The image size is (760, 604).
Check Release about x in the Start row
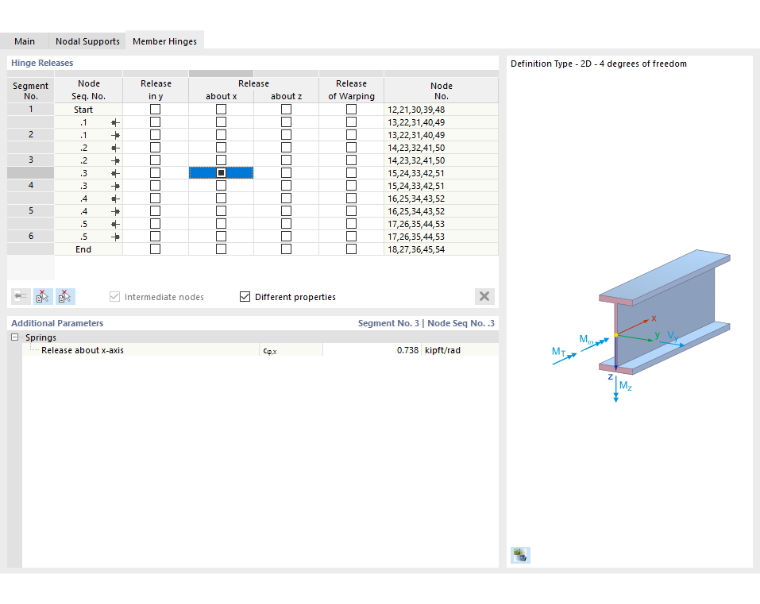point(221,110)
